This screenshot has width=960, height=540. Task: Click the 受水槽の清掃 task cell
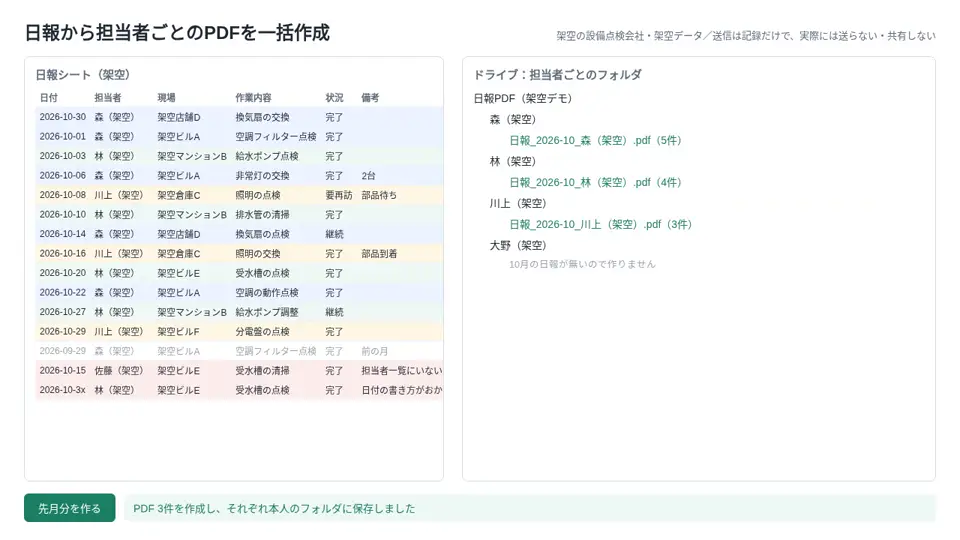(262, 371)
